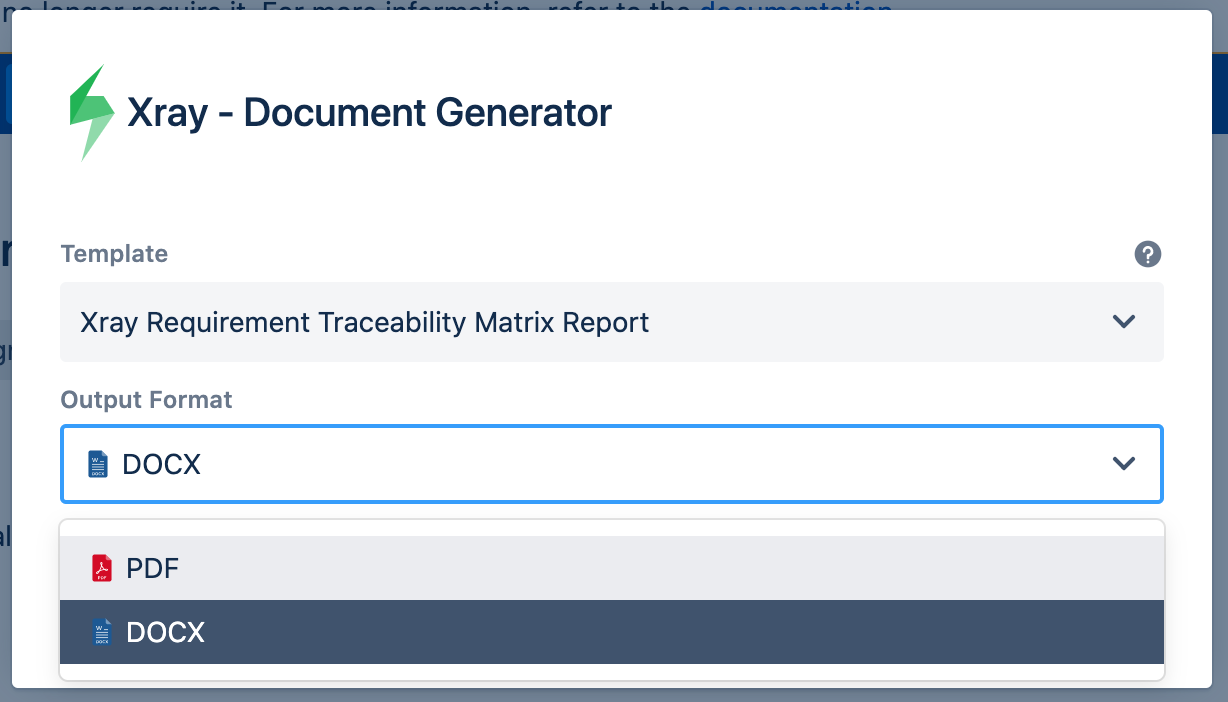Choose PDF from the output format list
The image size is (1228, 702).
pyautogui.click(x=612, y=568)
